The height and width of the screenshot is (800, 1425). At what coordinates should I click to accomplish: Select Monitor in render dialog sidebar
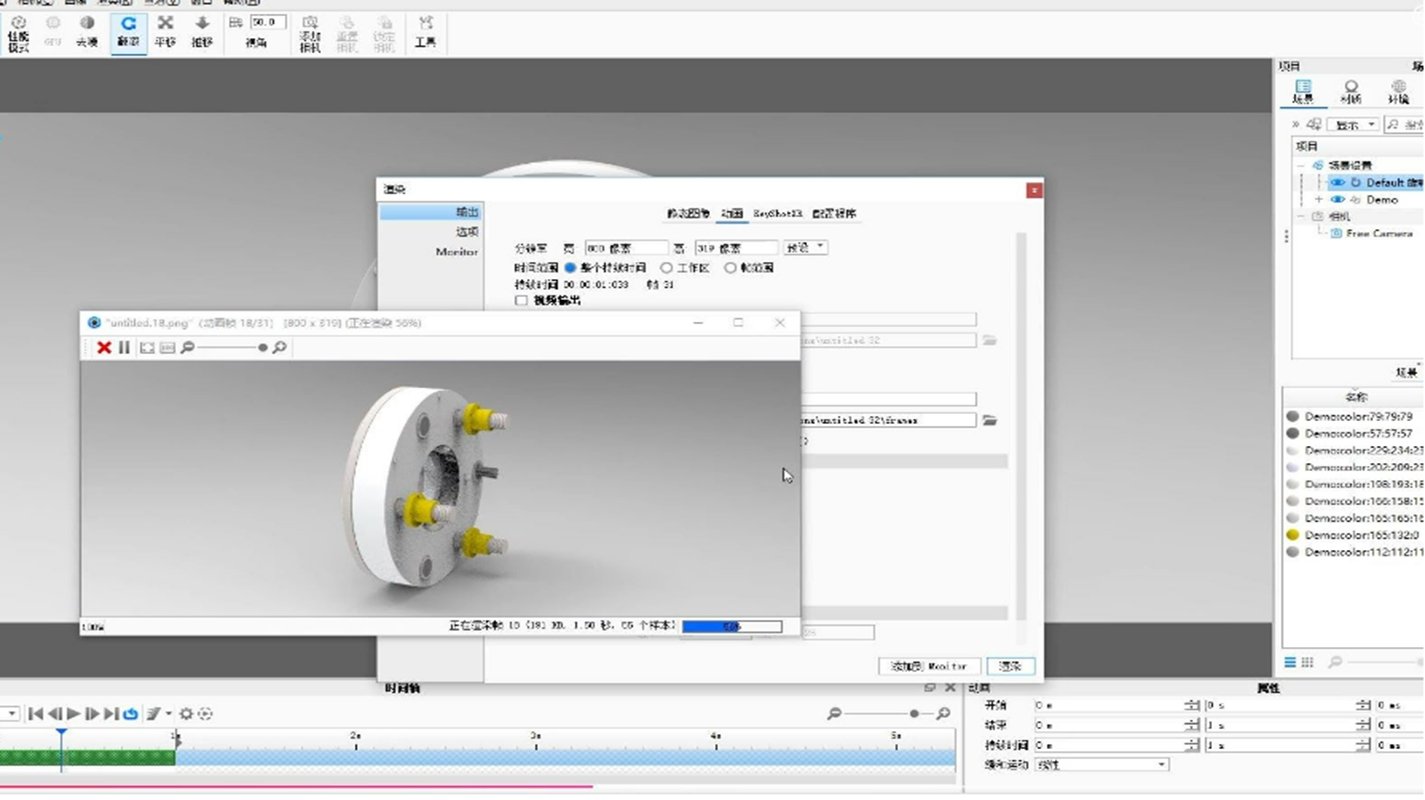(457, 252)
